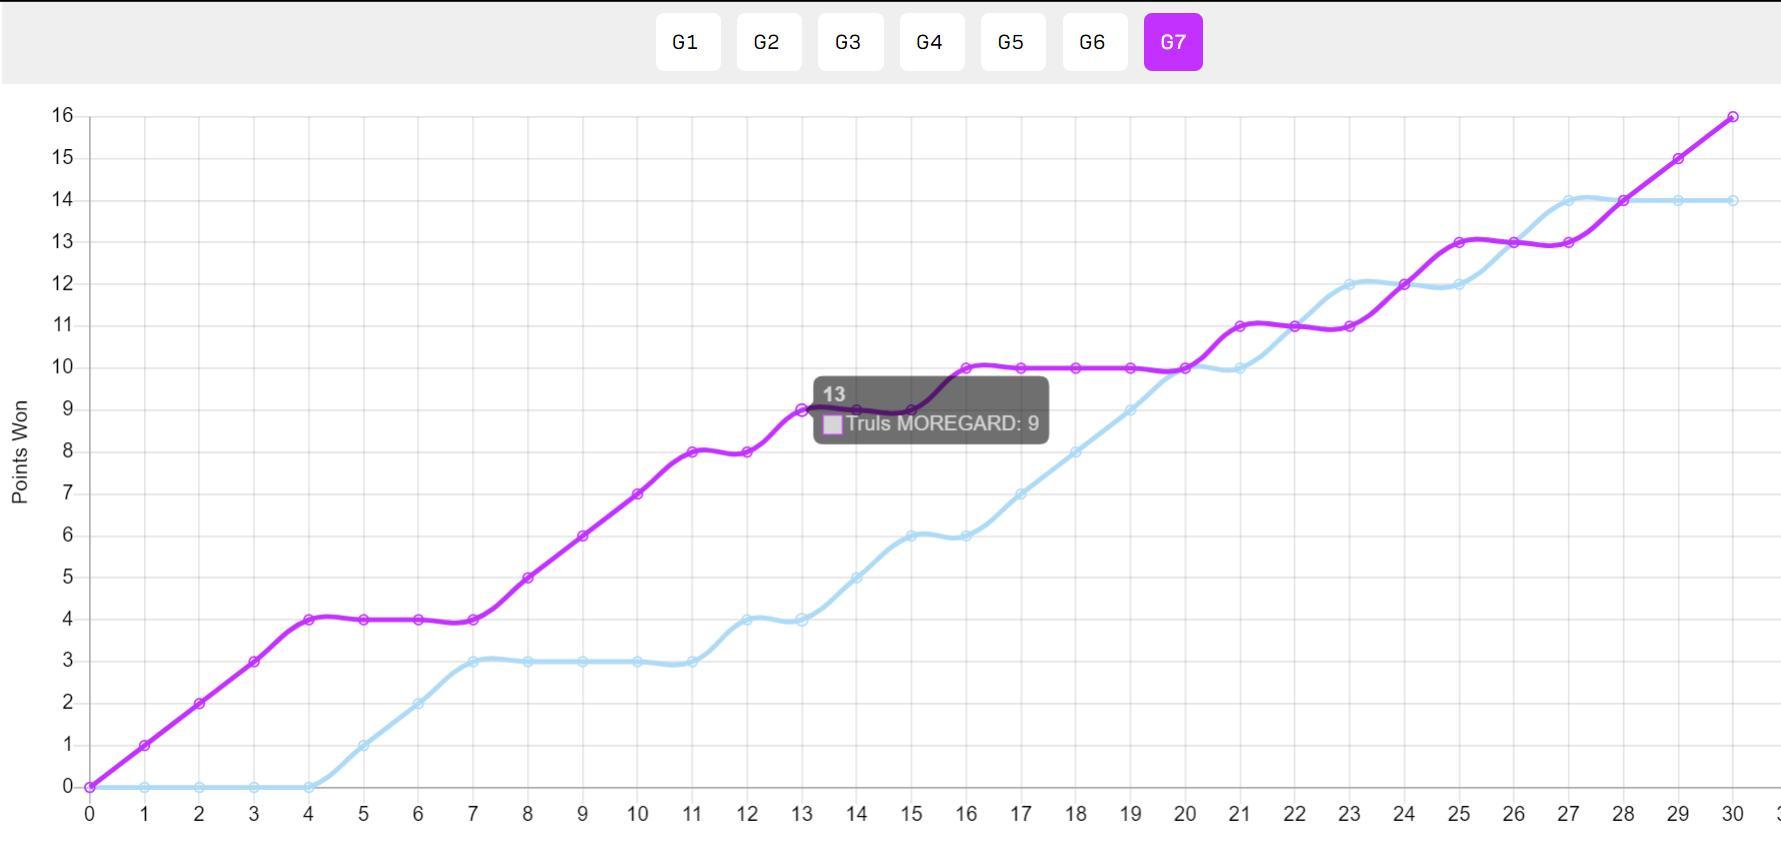Click purple data point at rally 25

point(1459,243)
